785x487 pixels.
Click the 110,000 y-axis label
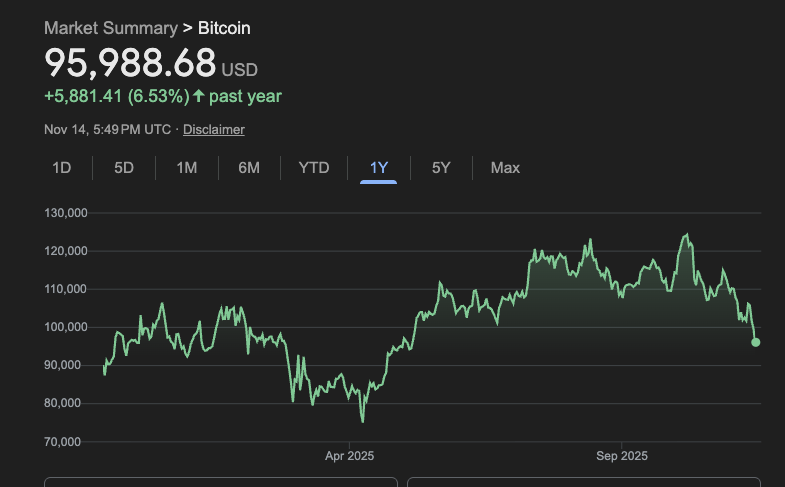tap(66, 289)
